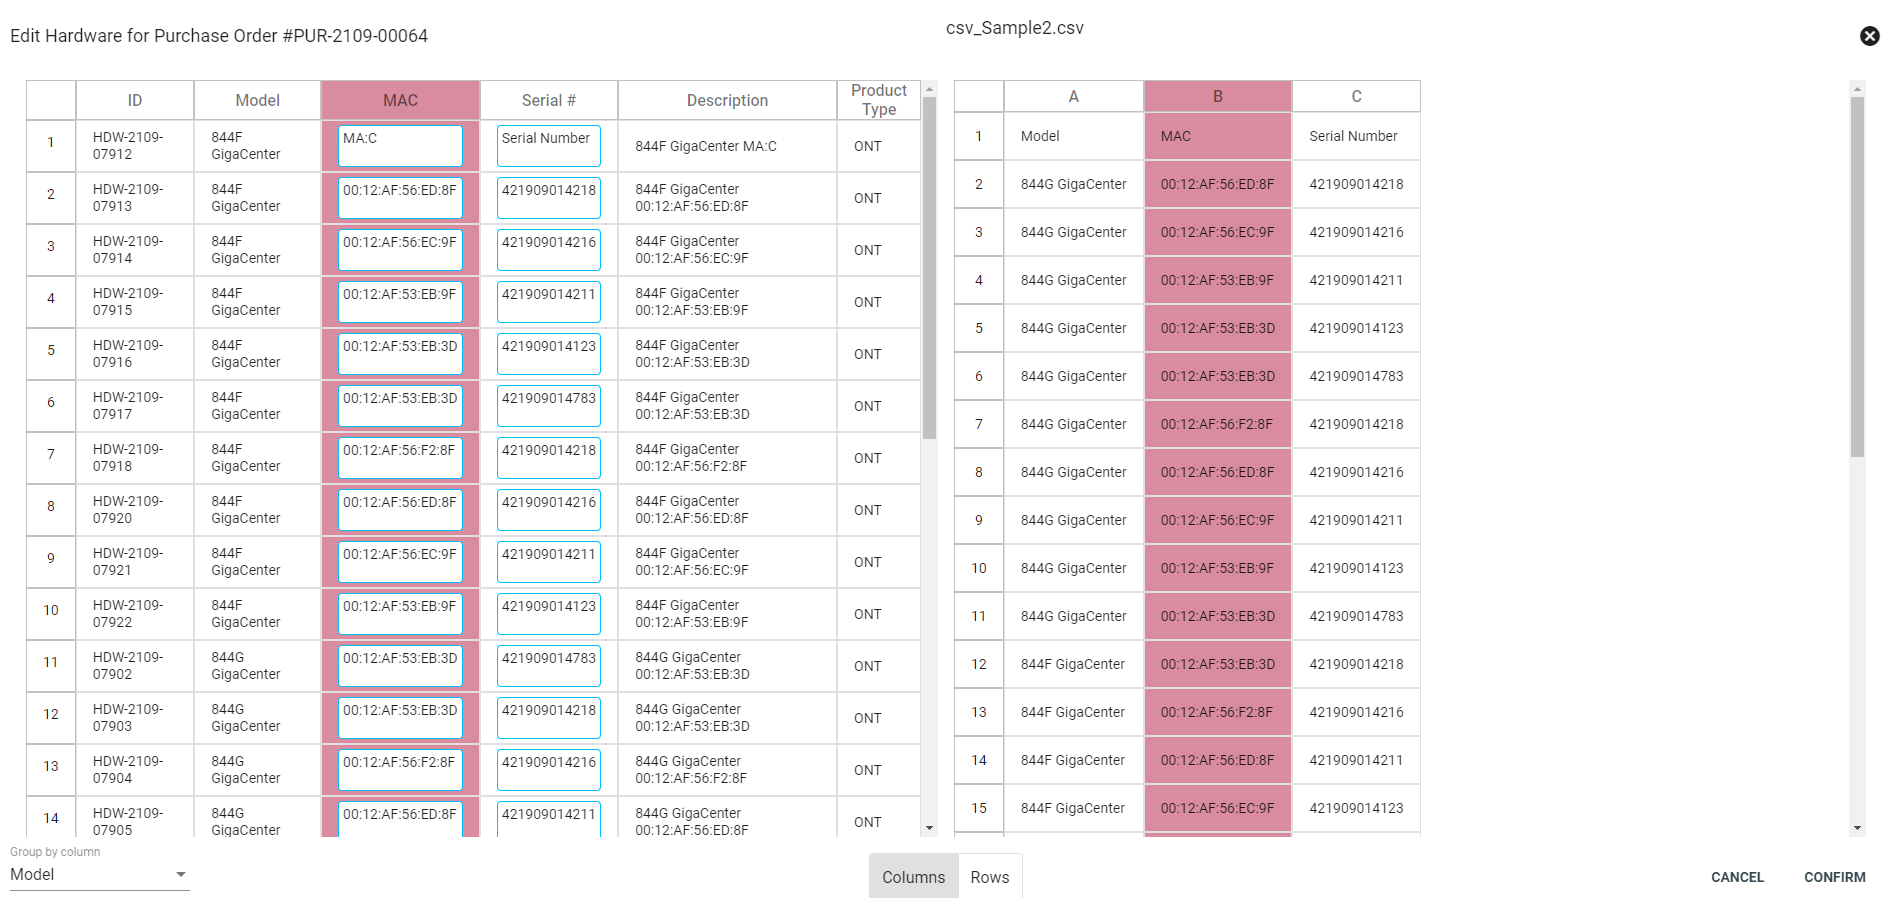Edit serial input for HDW-2109-07922

tap(549, 614)
